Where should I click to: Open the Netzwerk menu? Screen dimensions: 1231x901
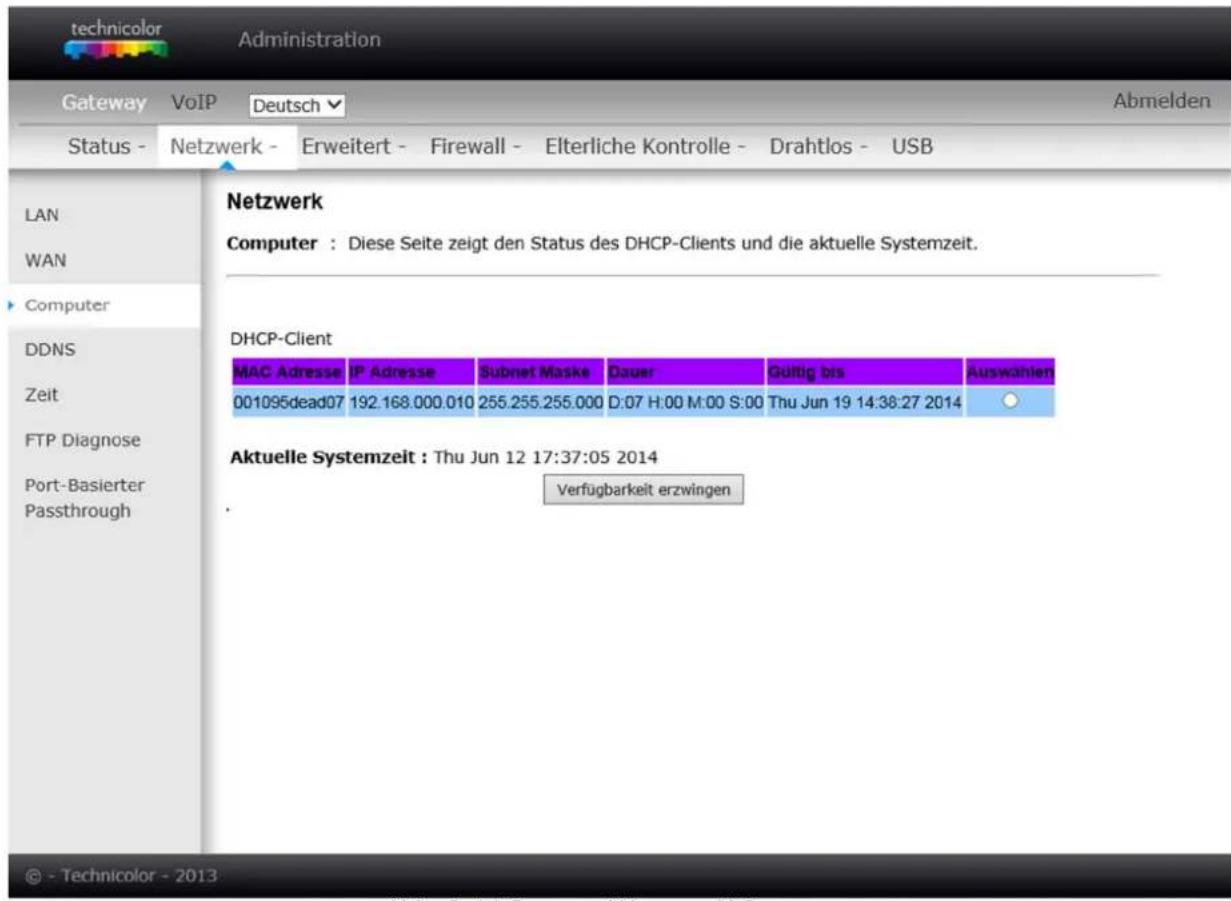pos(223,147)
